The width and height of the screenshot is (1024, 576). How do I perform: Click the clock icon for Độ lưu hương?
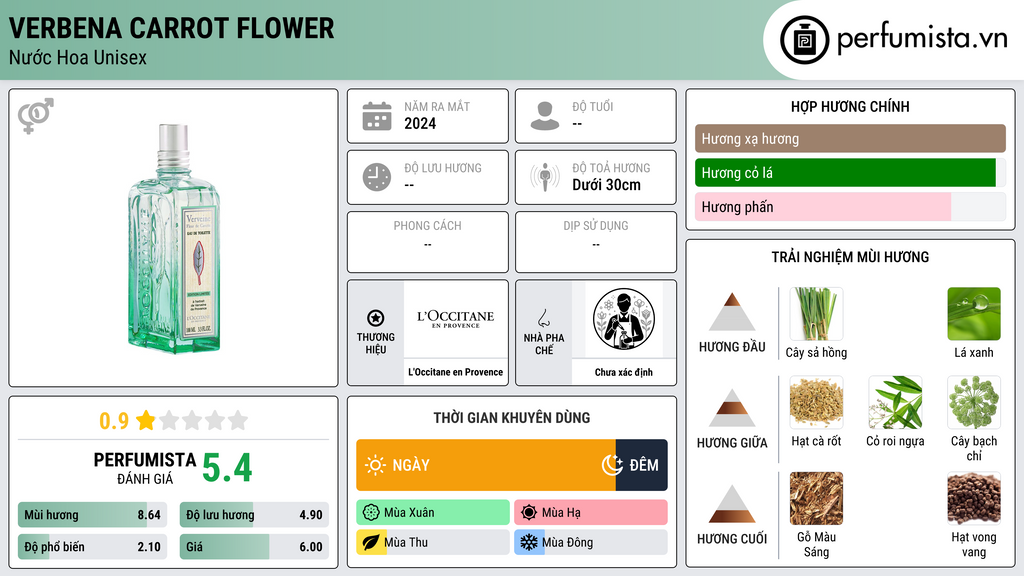point(377,178)
